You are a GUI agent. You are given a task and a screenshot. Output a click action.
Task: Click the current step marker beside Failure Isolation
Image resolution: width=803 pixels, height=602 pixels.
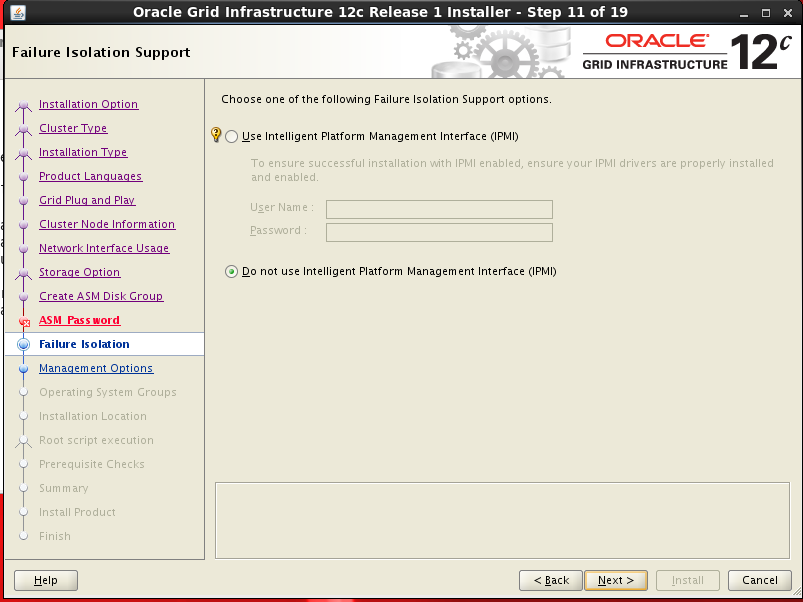24,345
